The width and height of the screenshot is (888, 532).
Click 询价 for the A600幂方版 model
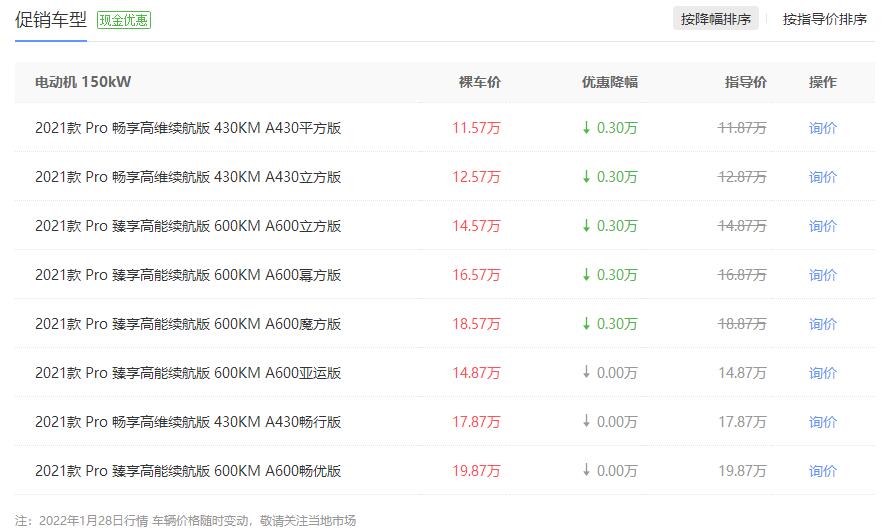822,275
